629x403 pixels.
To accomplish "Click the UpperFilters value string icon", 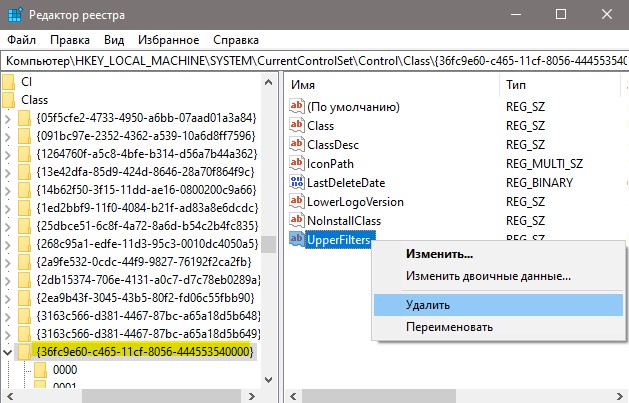I will (297, 239).
